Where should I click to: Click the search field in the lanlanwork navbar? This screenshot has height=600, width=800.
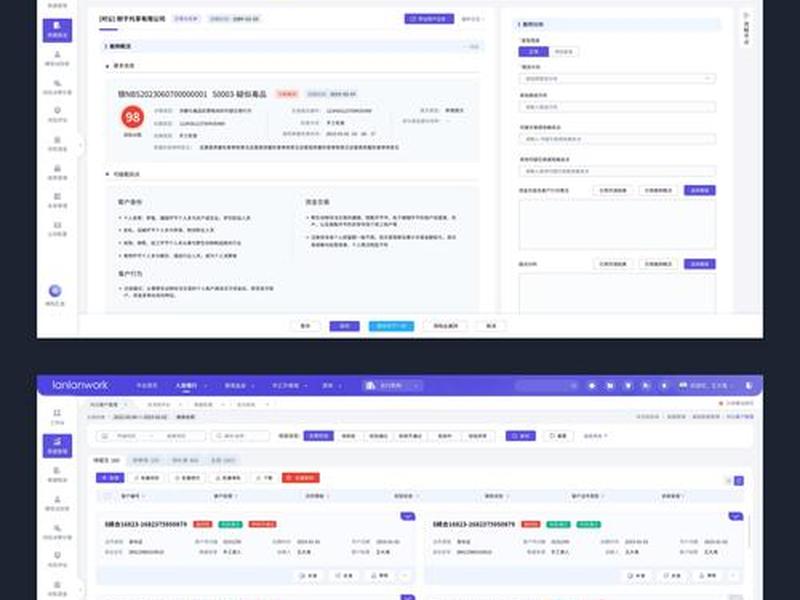pos(547,386)
